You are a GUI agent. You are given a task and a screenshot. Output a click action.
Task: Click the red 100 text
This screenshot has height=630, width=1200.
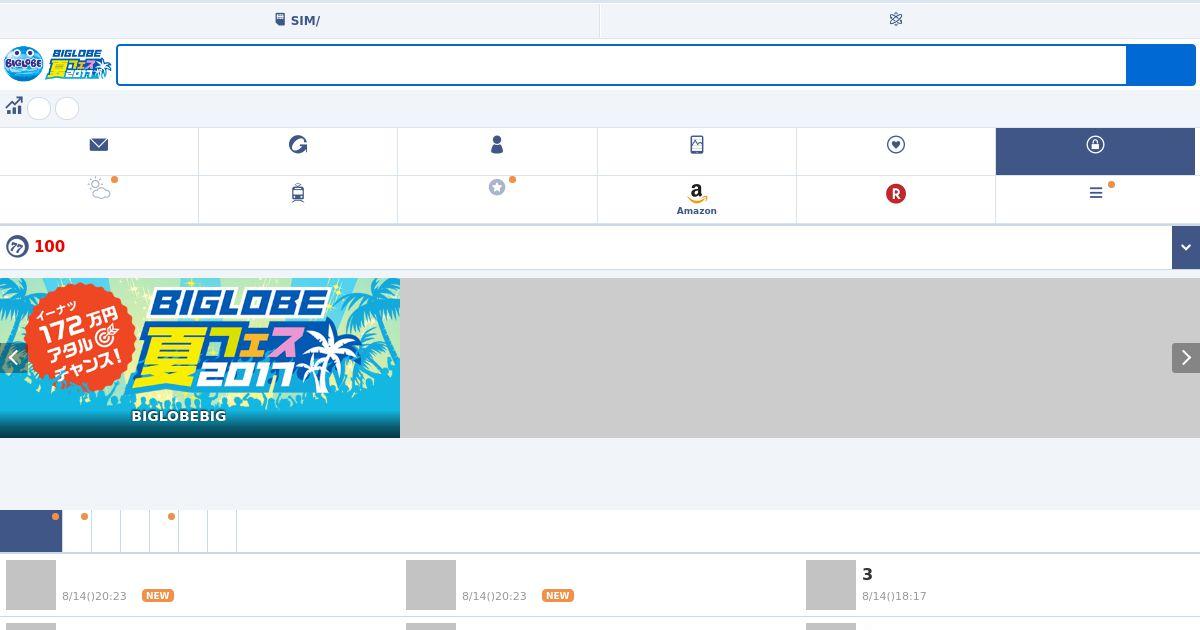point(49,247)
